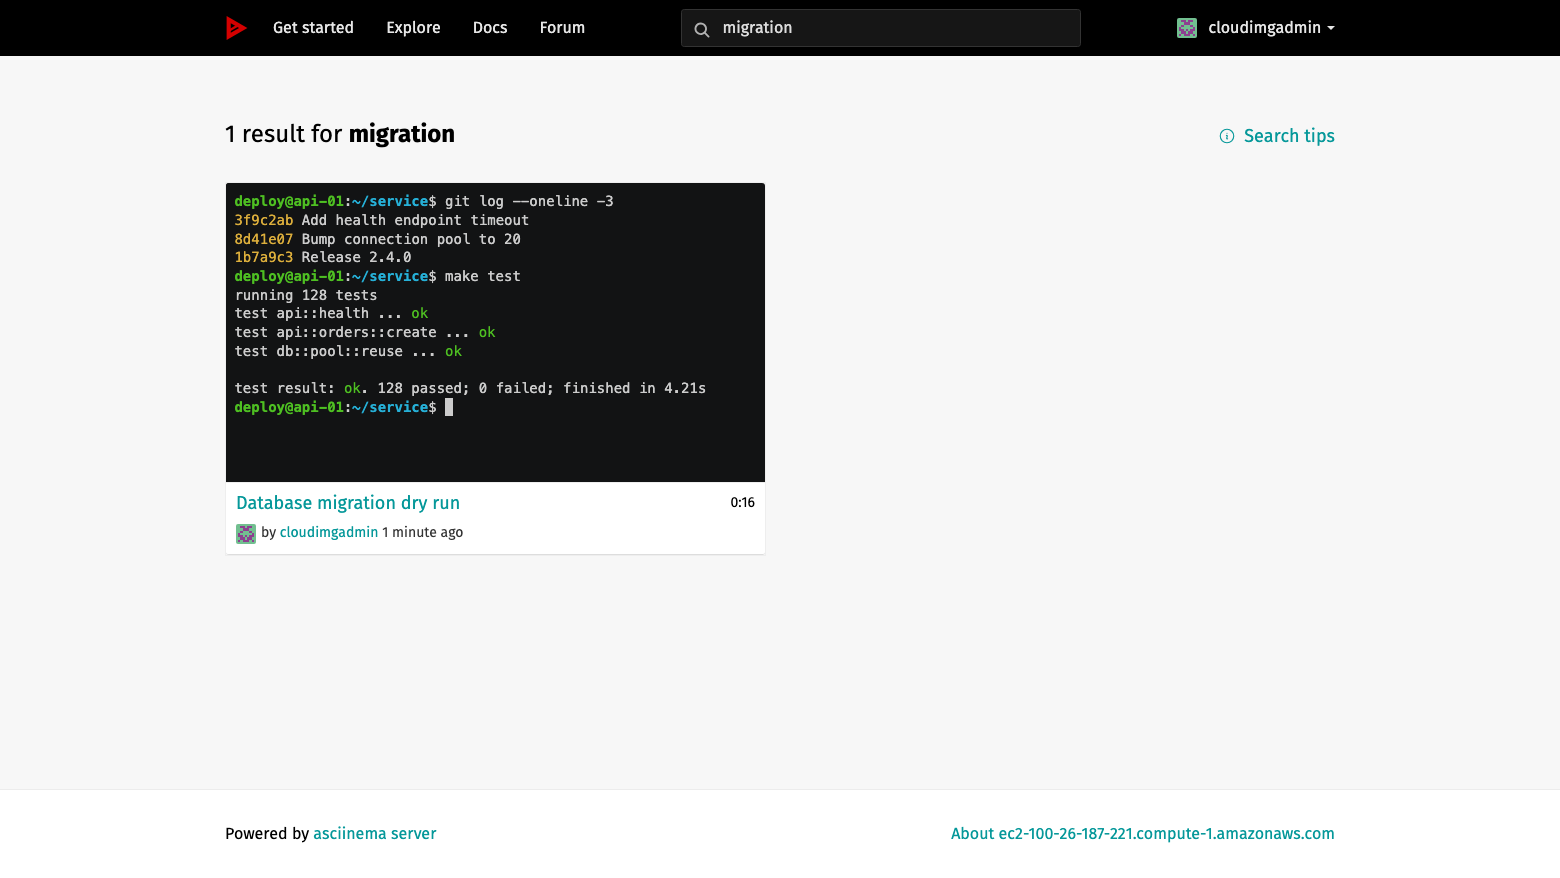1560x878 pixels.
Task: Open the Docs menu item
Action: pyautogui.click(x=490, y=28)
